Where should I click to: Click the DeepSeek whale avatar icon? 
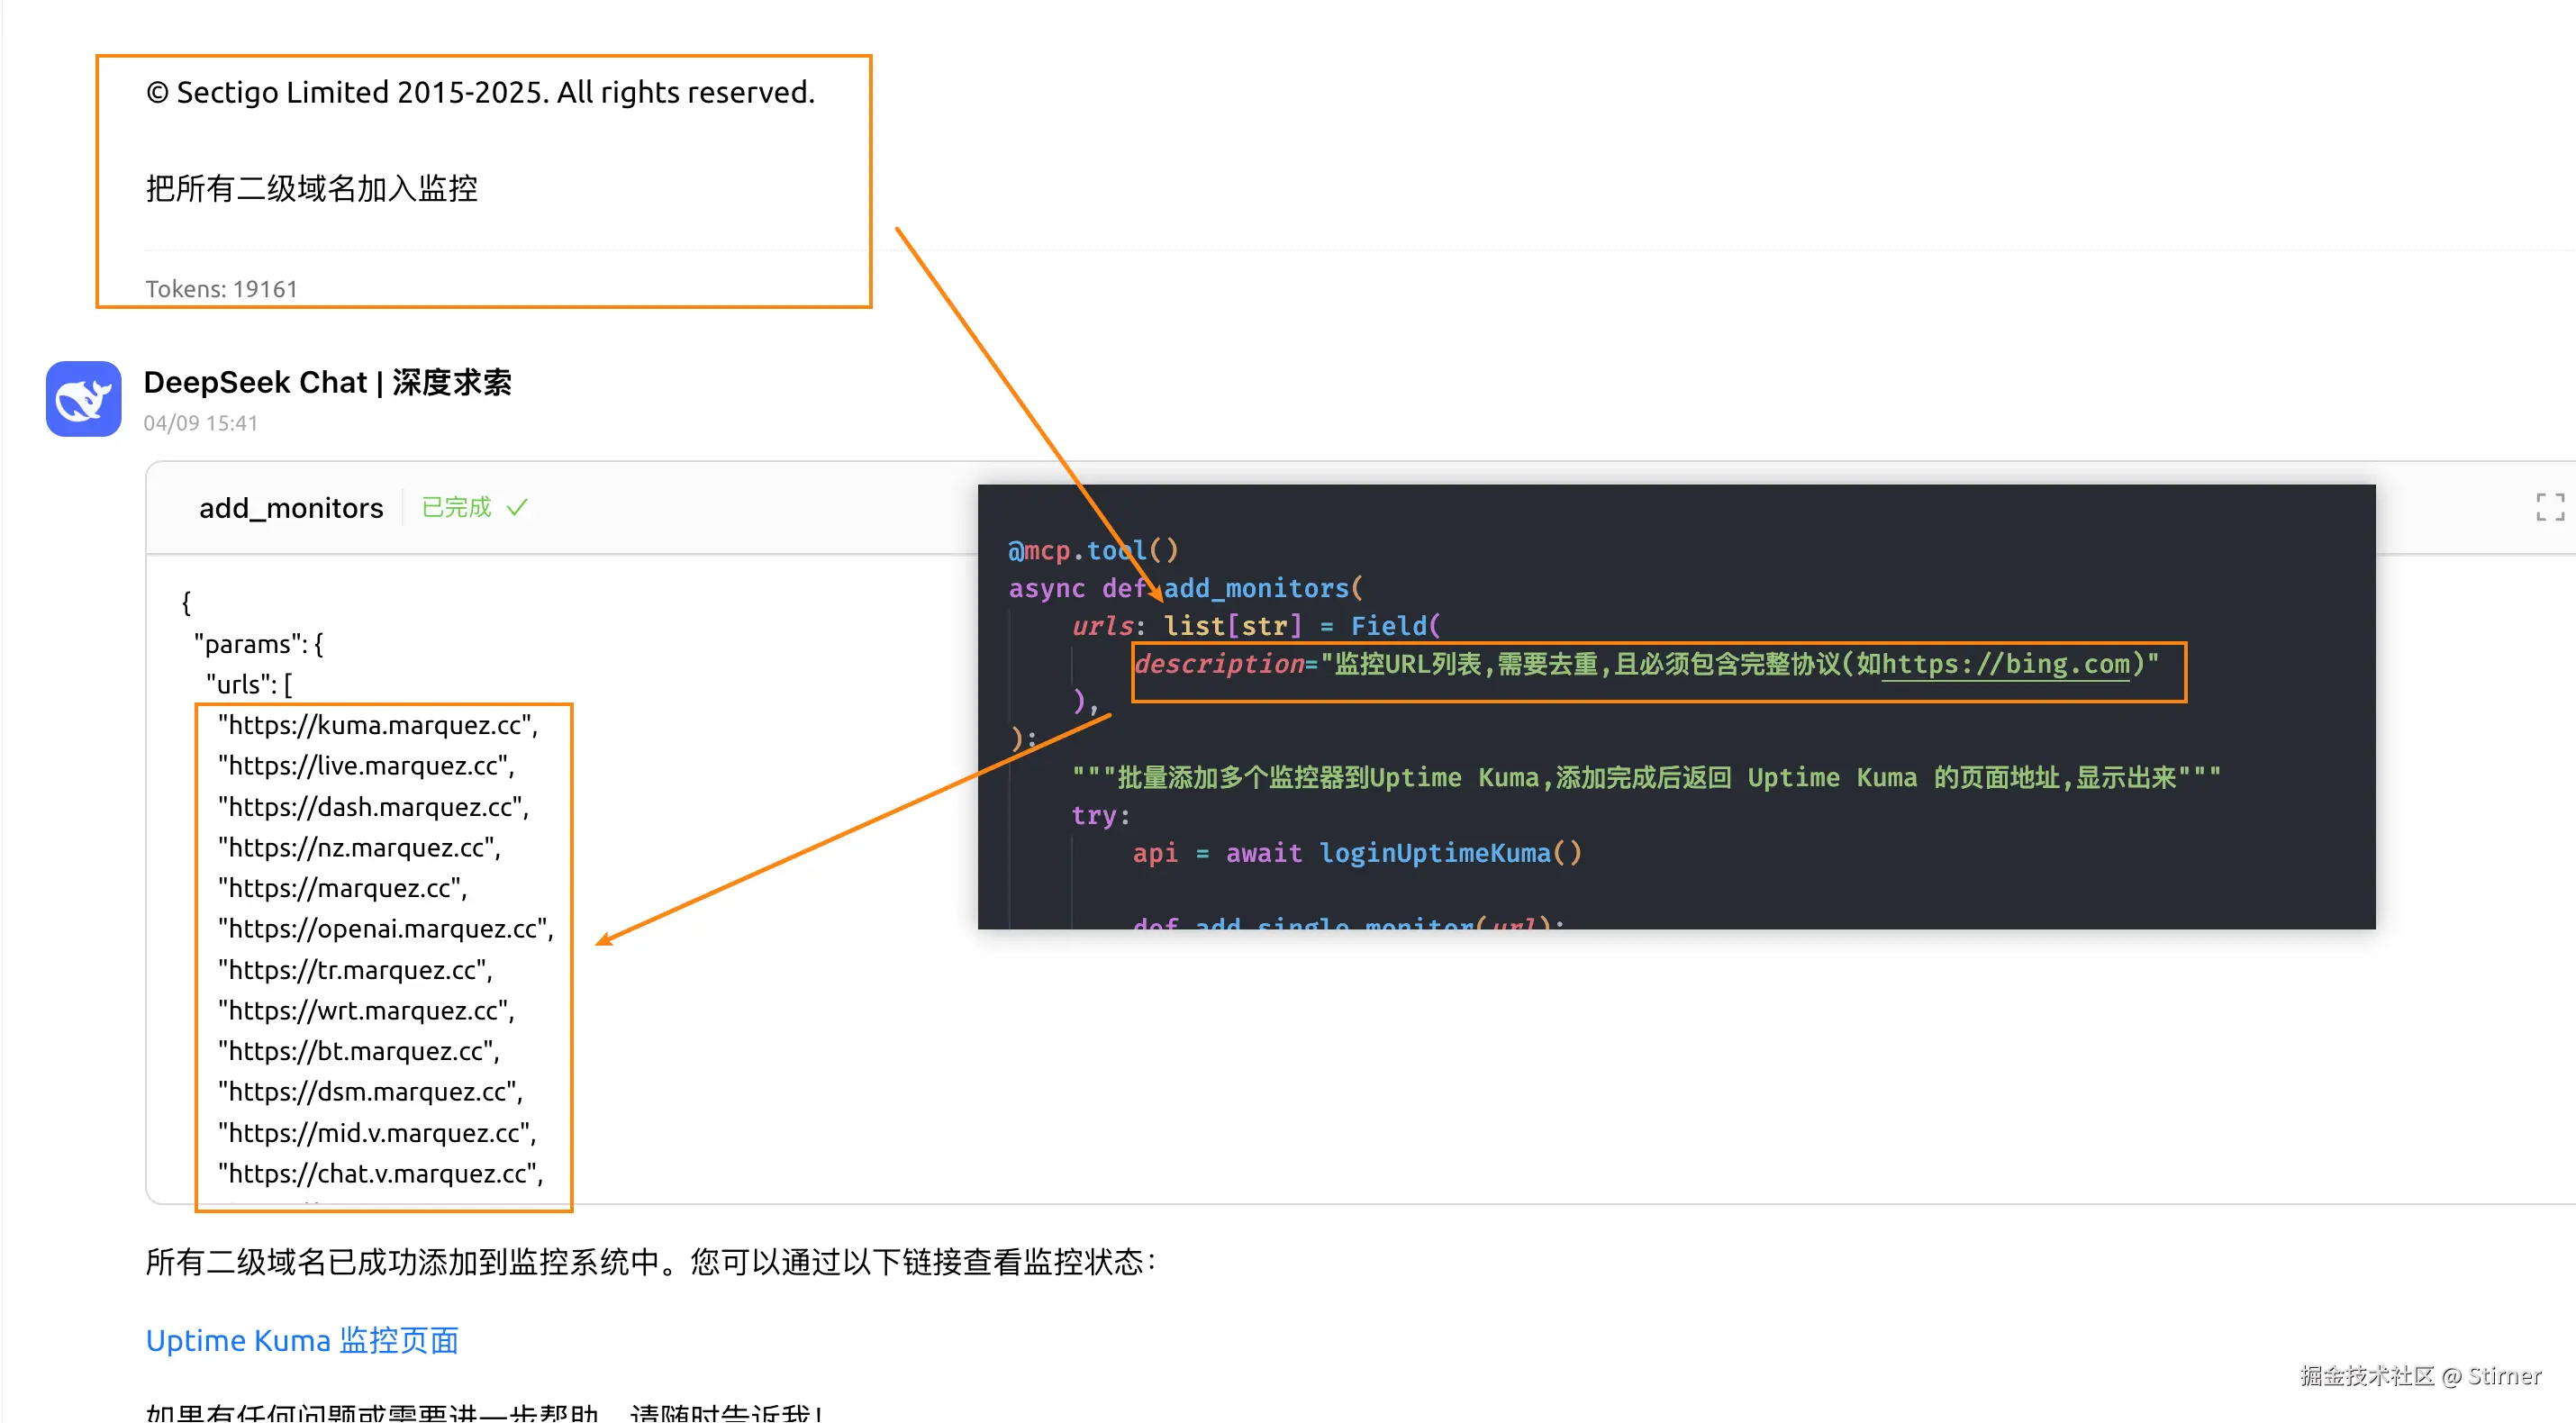pyautogui.click(x=83, y=398)
